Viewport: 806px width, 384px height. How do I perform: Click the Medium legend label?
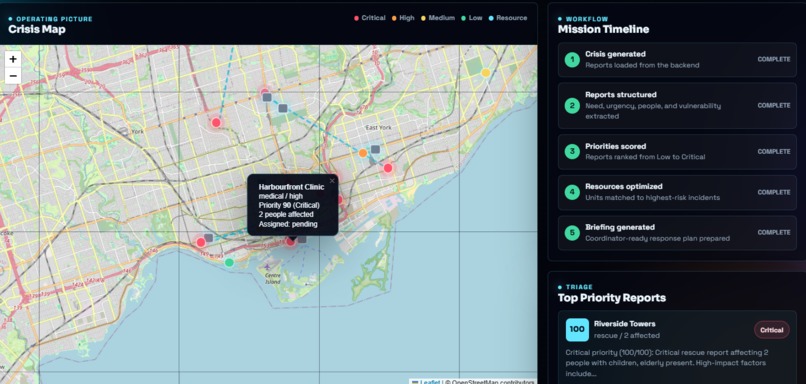(442, 18)
